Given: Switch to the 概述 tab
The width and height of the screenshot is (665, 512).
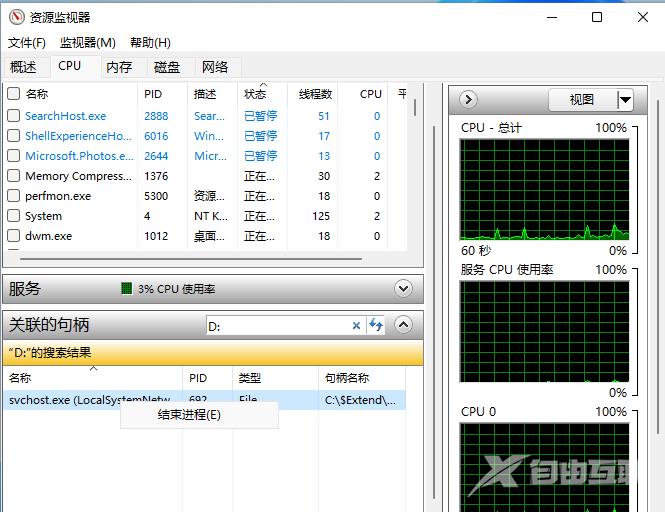Looking at the screenshot, I should pyautogui.click(x=23, y=67).
